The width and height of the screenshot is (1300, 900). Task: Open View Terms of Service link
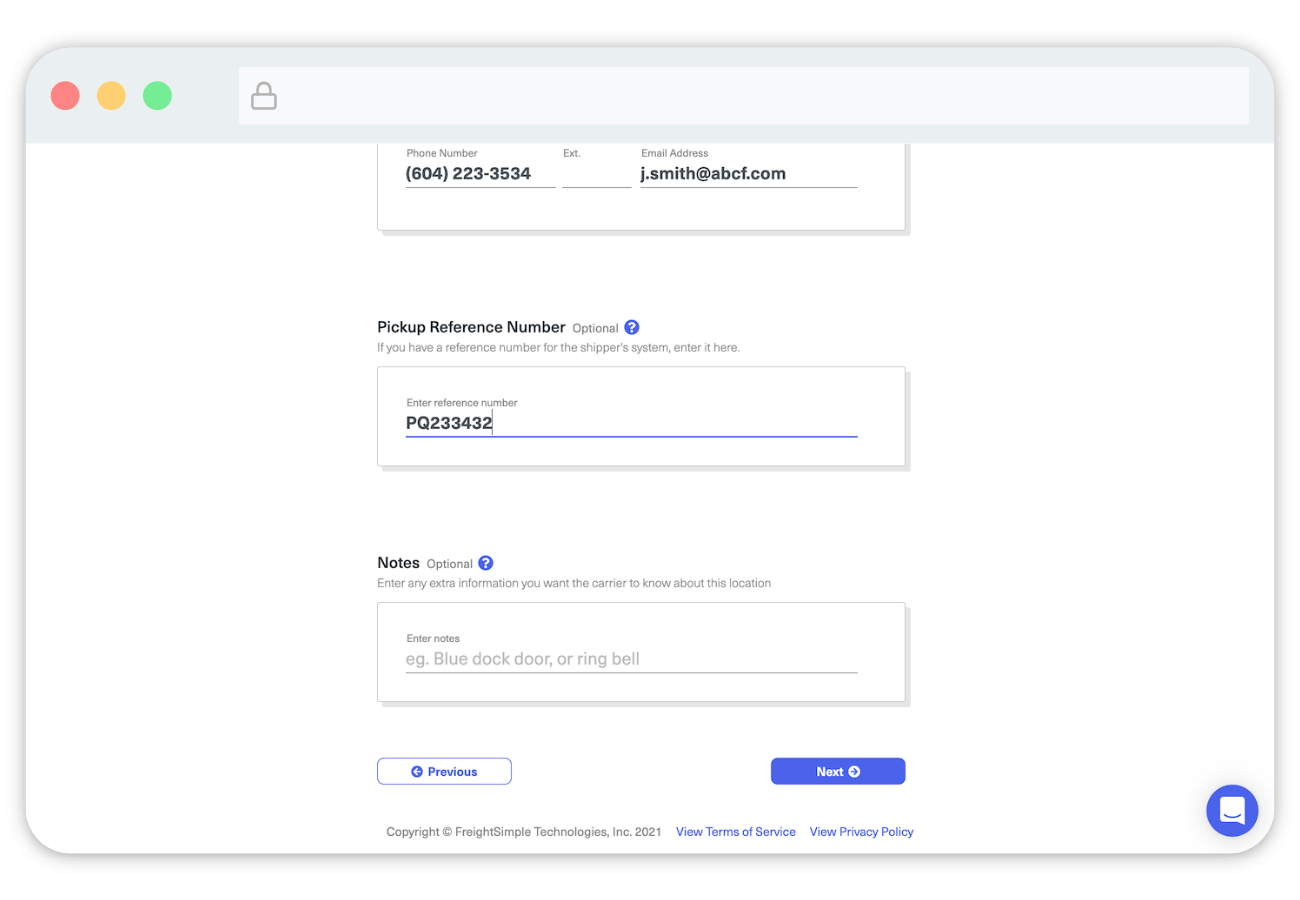(735, 832)
